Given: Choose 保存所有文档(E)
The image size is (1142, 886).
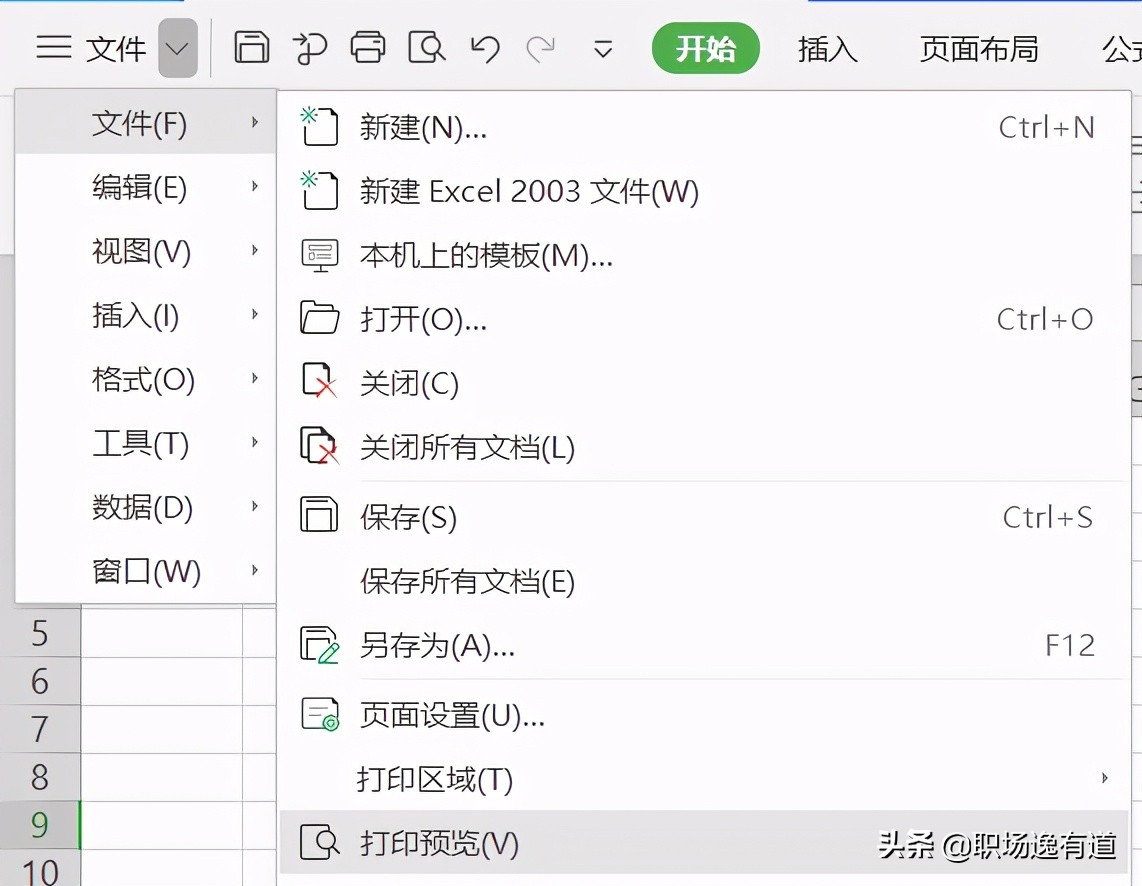Looking at the screenshot, I should coord(704,582).
